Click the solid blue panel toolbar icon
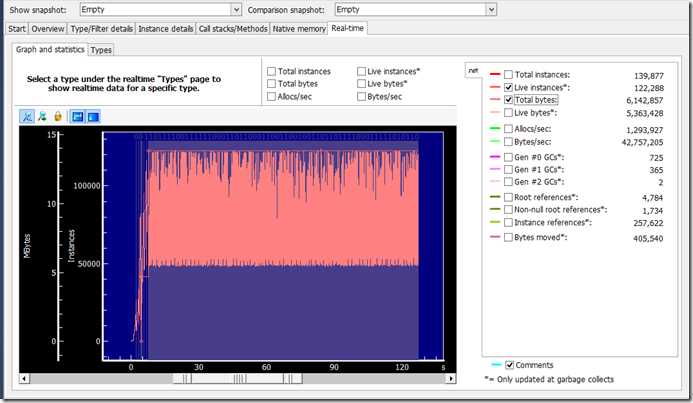 (93, 117)
